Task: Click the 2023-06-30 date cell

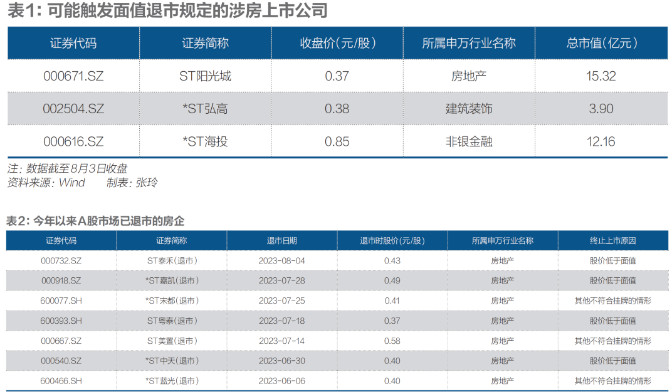Action: point(282,361)
